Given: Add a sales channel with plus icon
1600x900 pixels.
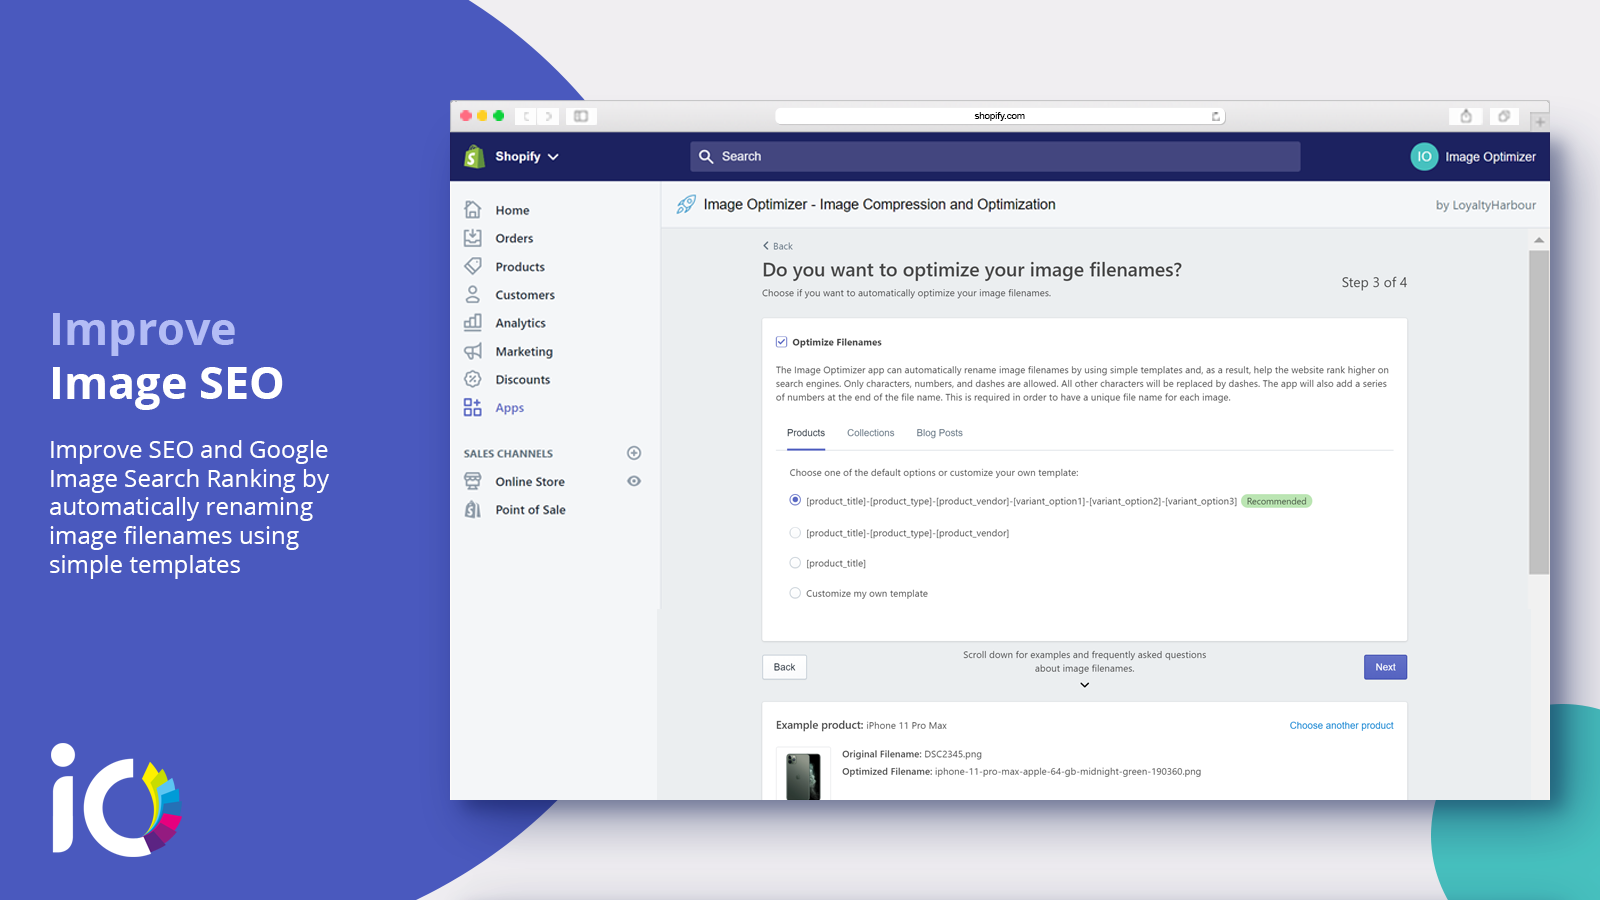Looking at the screenshot, I should (x=634, y=453).
